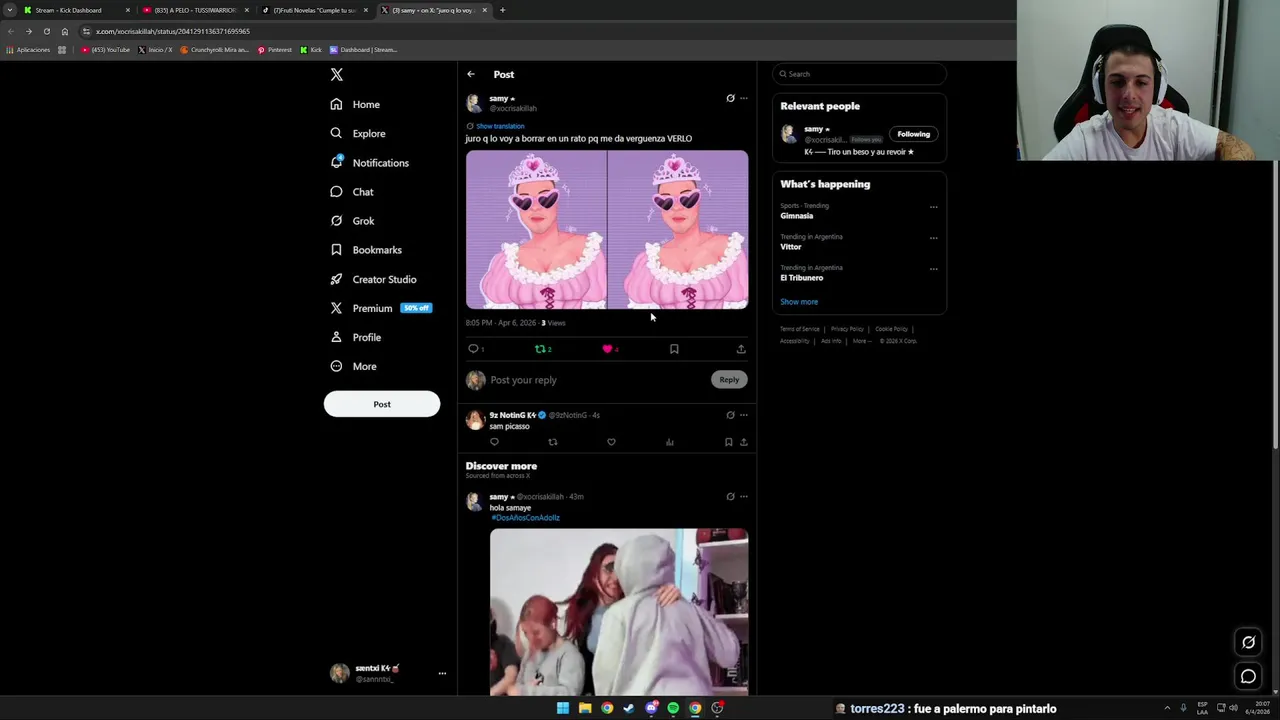Screen dimensions: 1280x720
Task: Click the X Search box
Action: (x=860, y=74)
